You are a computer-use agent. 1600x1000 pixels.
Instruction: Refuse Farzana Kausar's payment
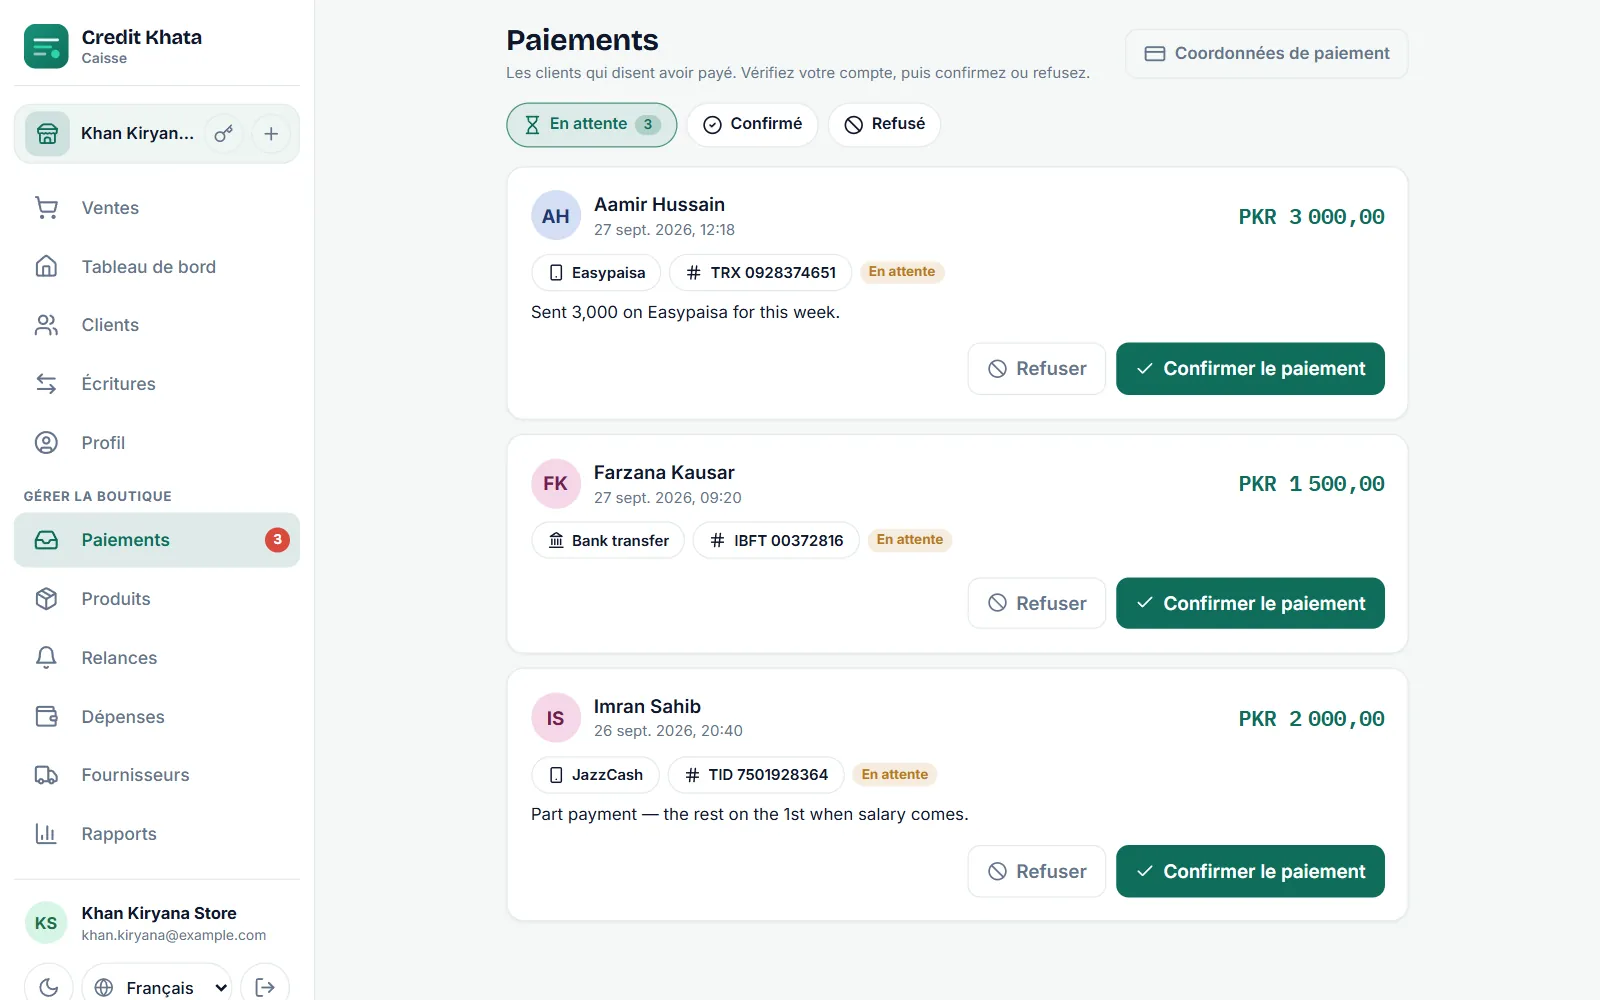coord(1036,604)
